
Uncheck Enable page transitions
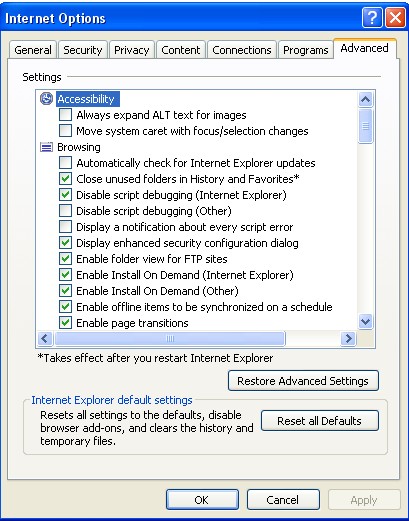pyautogui.click(x=65, y=323)
